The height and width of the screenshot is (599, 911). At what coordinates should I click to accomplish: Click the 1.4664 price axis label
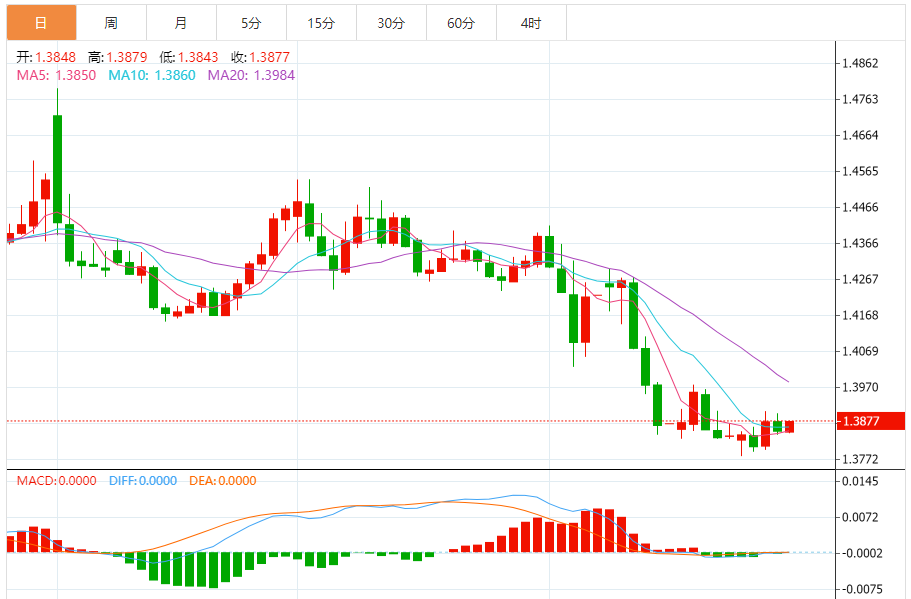pos(860,135)
